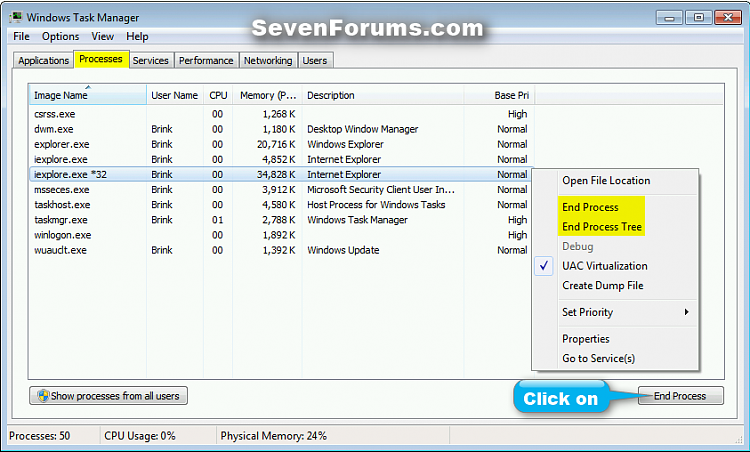The height and width of the screenshot is (452, 750).
Task: Choose Open File Location in context menu
Action: point(606,180)
